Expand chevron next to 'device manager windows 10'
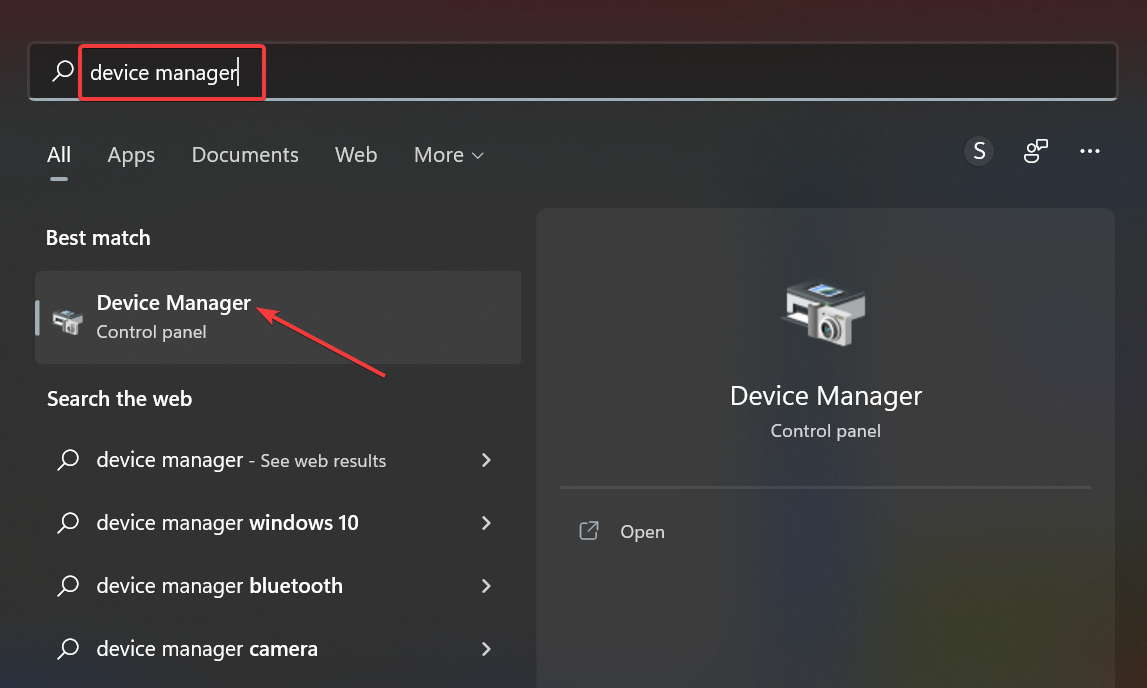The image size is (1147, 688). [x=486, y=523]
